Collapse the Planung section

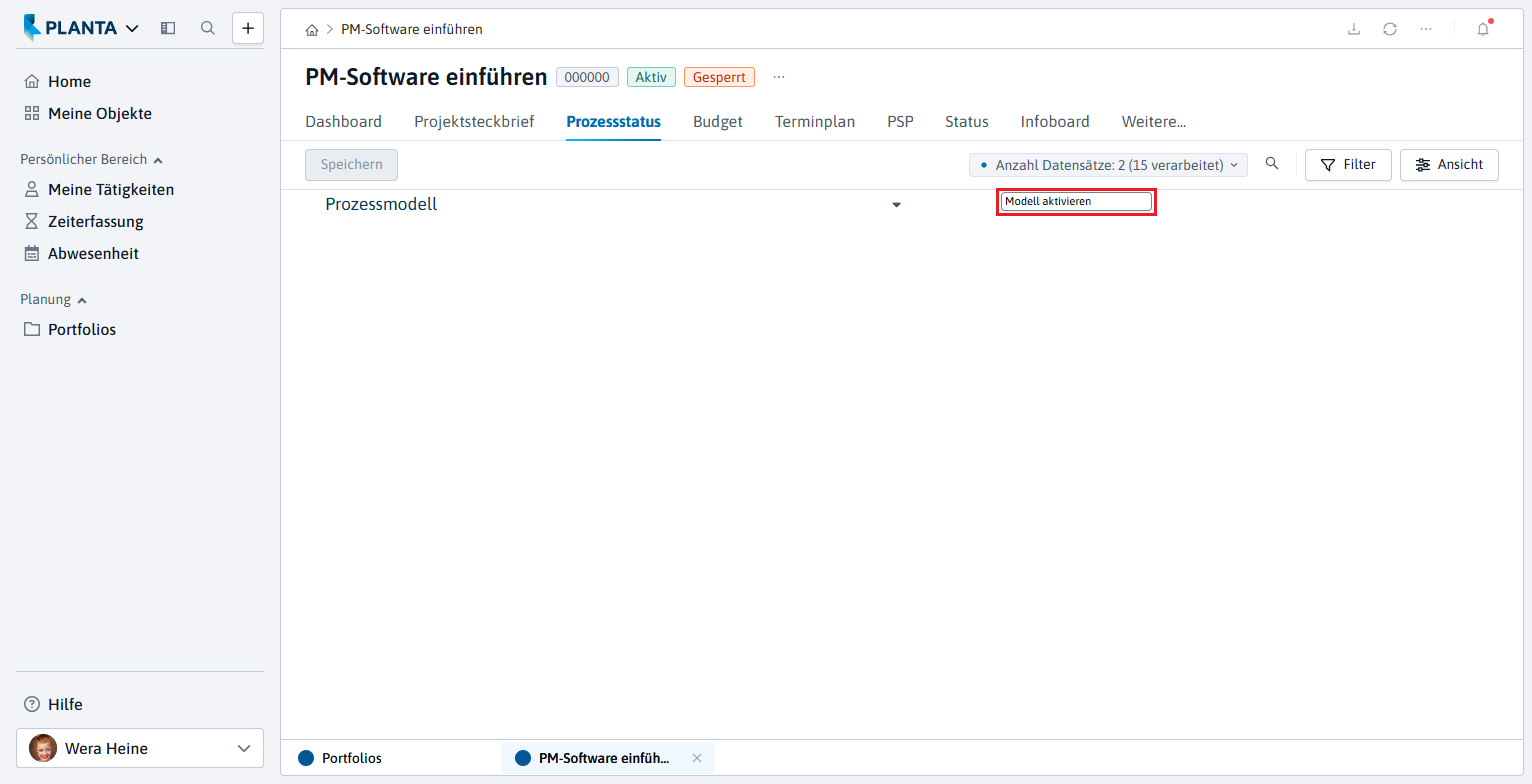tap(54, 299)
